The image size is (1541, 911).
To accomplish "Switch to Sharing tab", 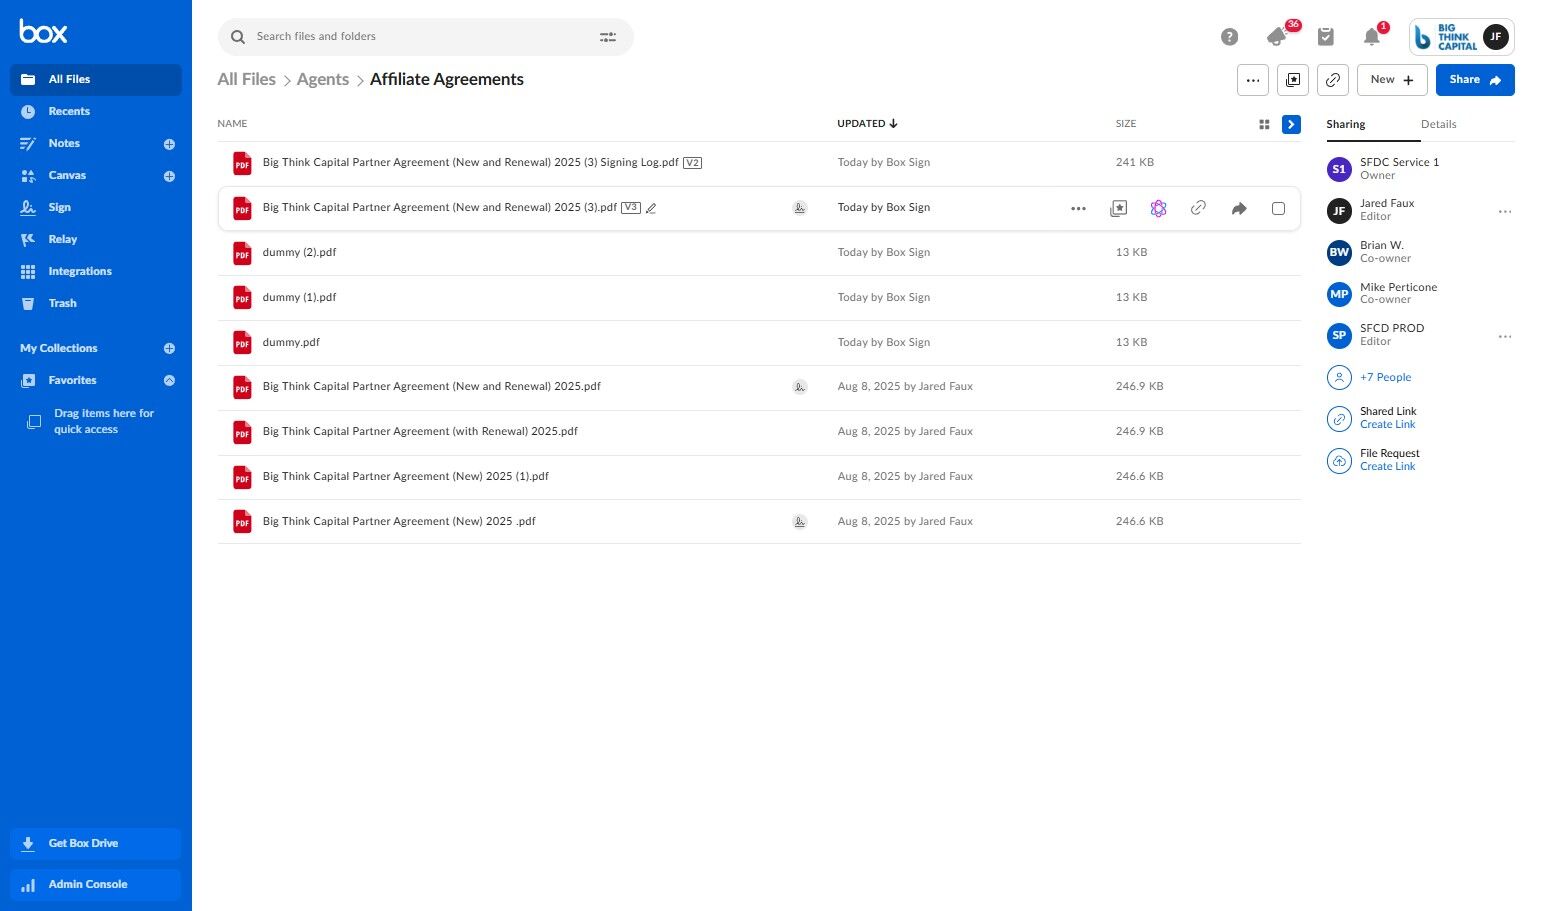I will (x=1346, y=125).
